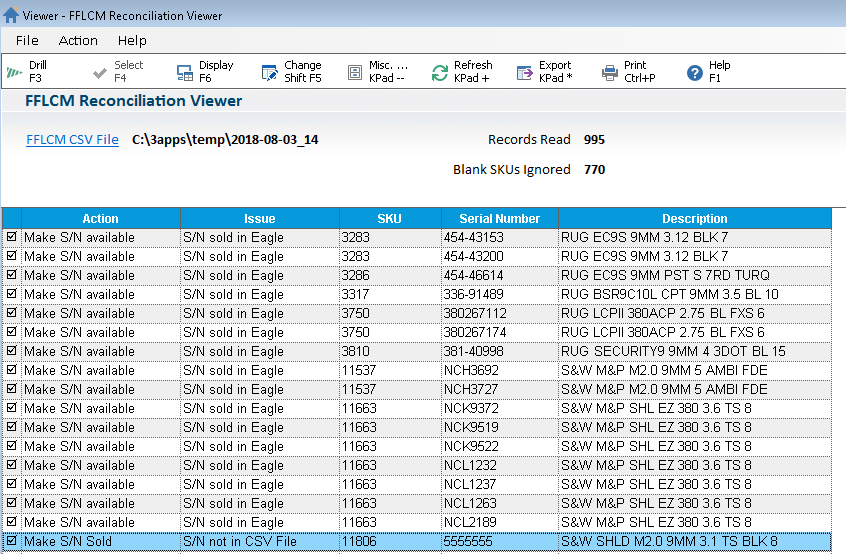The height and width of the screenshot is (554, 846).
Task: Click the FFLCM CSV File link
Action: (x=72, y=140)
